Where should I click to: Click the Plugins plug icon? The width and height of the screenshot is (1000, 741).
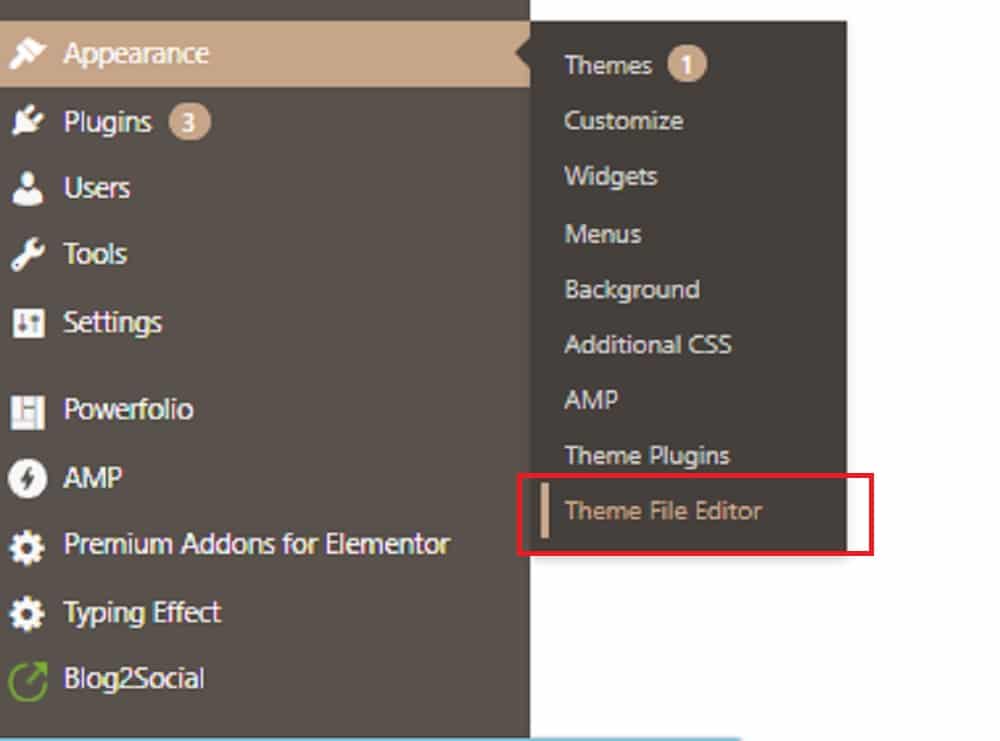[x=27, y=121]
